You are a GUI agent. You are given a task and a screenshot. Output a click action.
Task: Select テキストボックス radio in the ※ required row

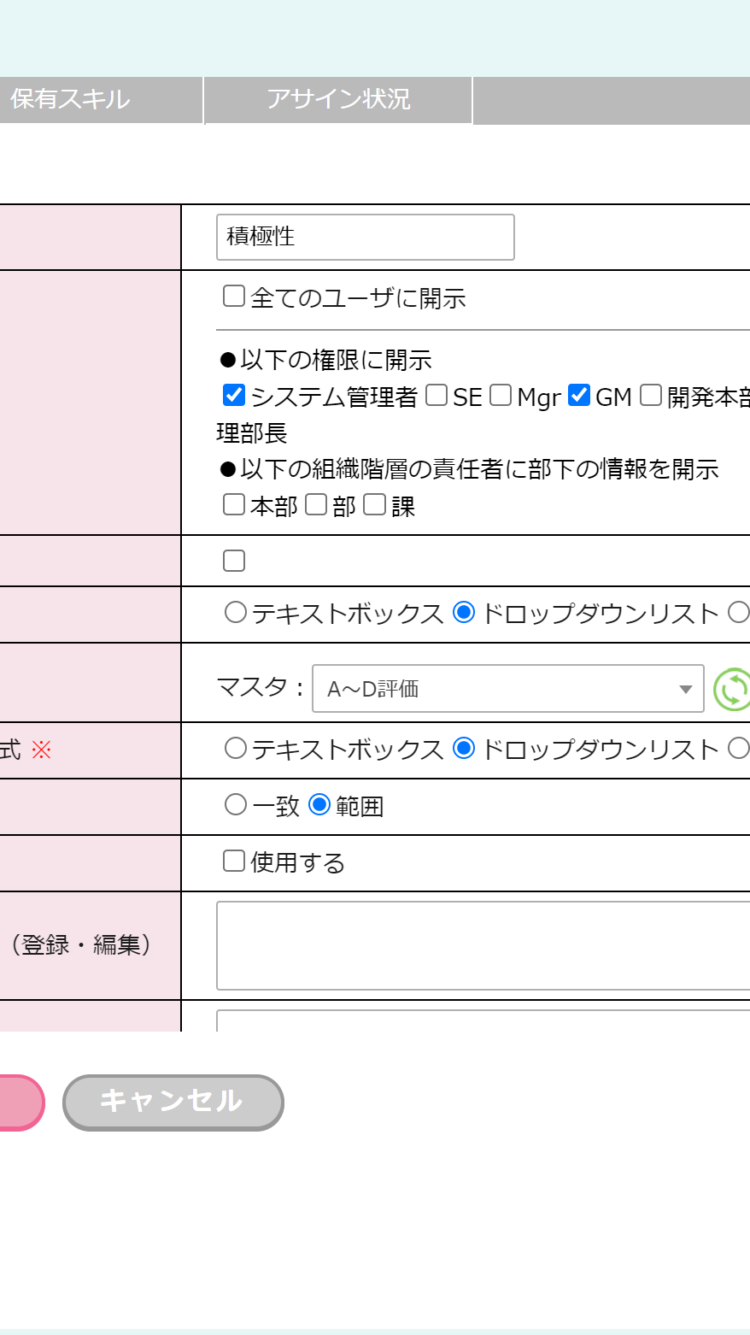pos(235,749)
